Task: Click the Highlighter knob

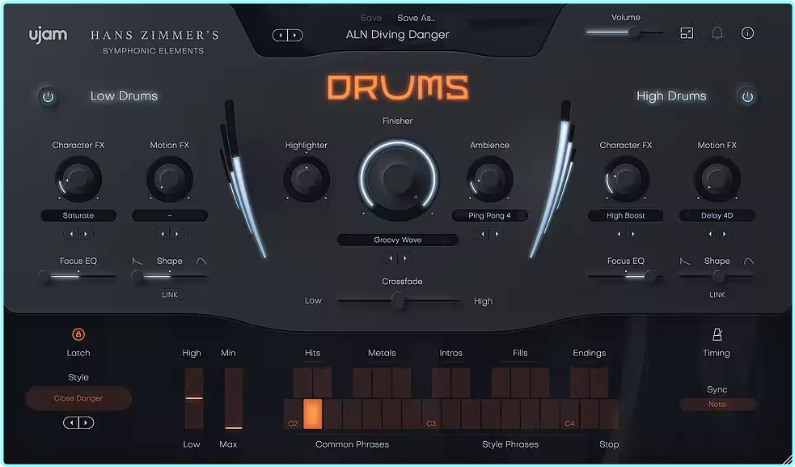Action: 306,178
